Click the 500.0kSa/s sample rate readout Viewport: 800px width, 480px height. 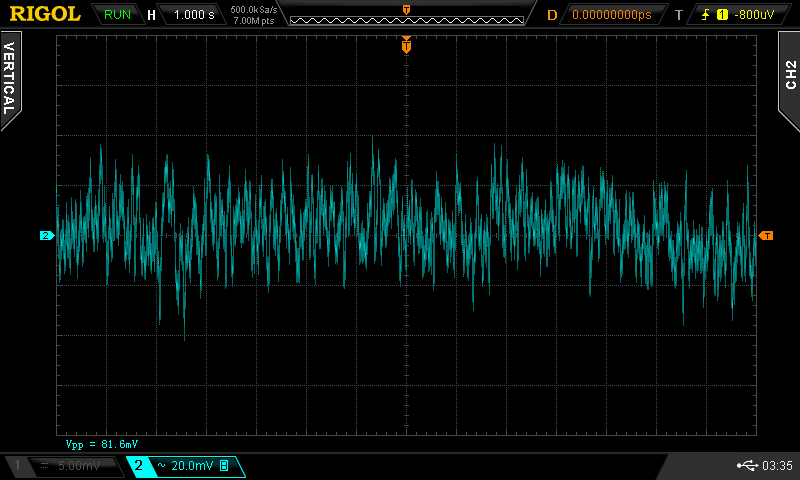point(254,10)
